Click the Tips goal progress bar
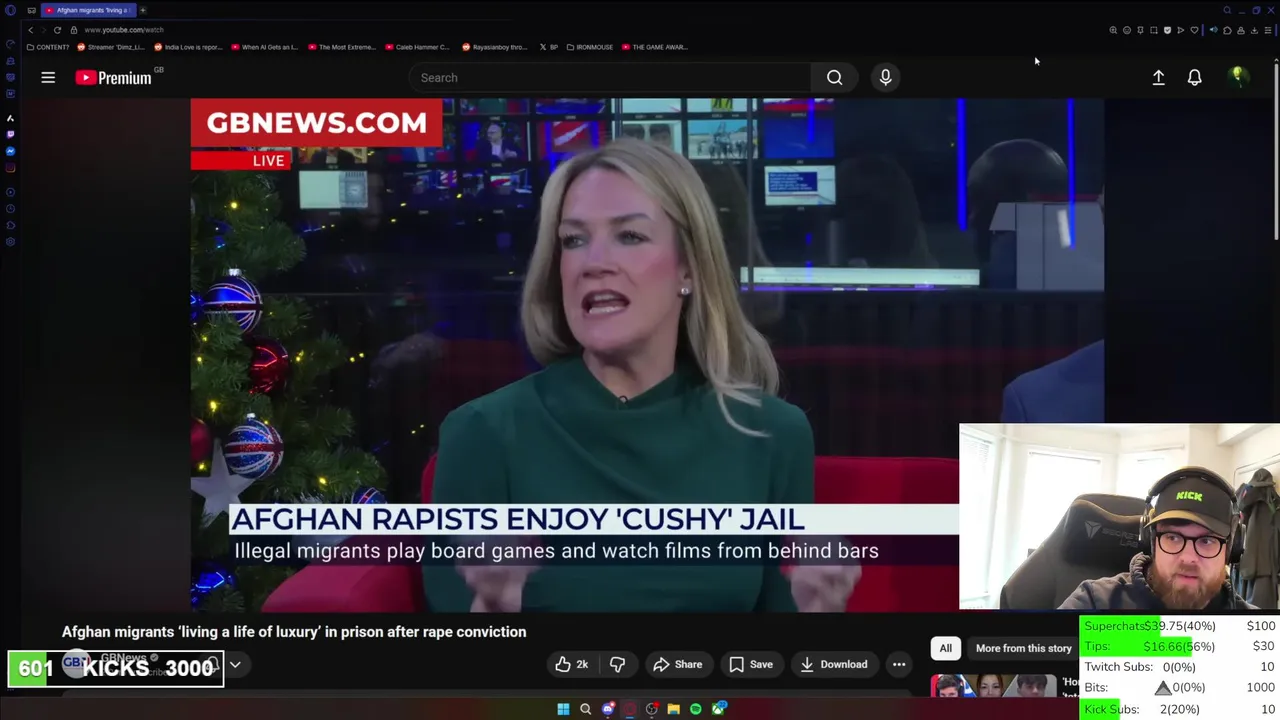The height and width of the screenshot is (720, 1280). point(1179,647)
